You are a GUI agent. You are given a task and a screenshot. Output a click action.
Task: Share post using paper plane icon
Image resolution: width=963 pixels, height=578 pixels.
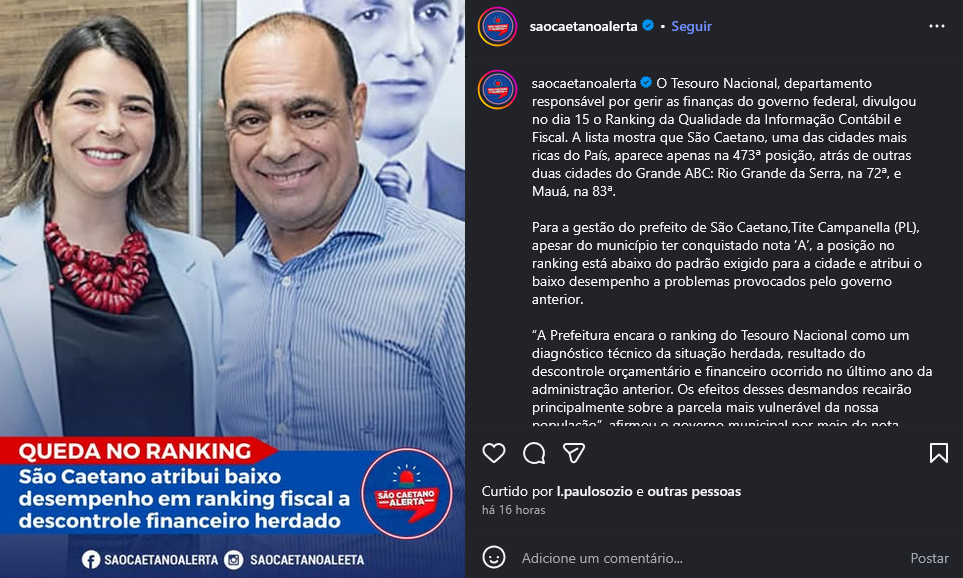[x=574, y=453]
